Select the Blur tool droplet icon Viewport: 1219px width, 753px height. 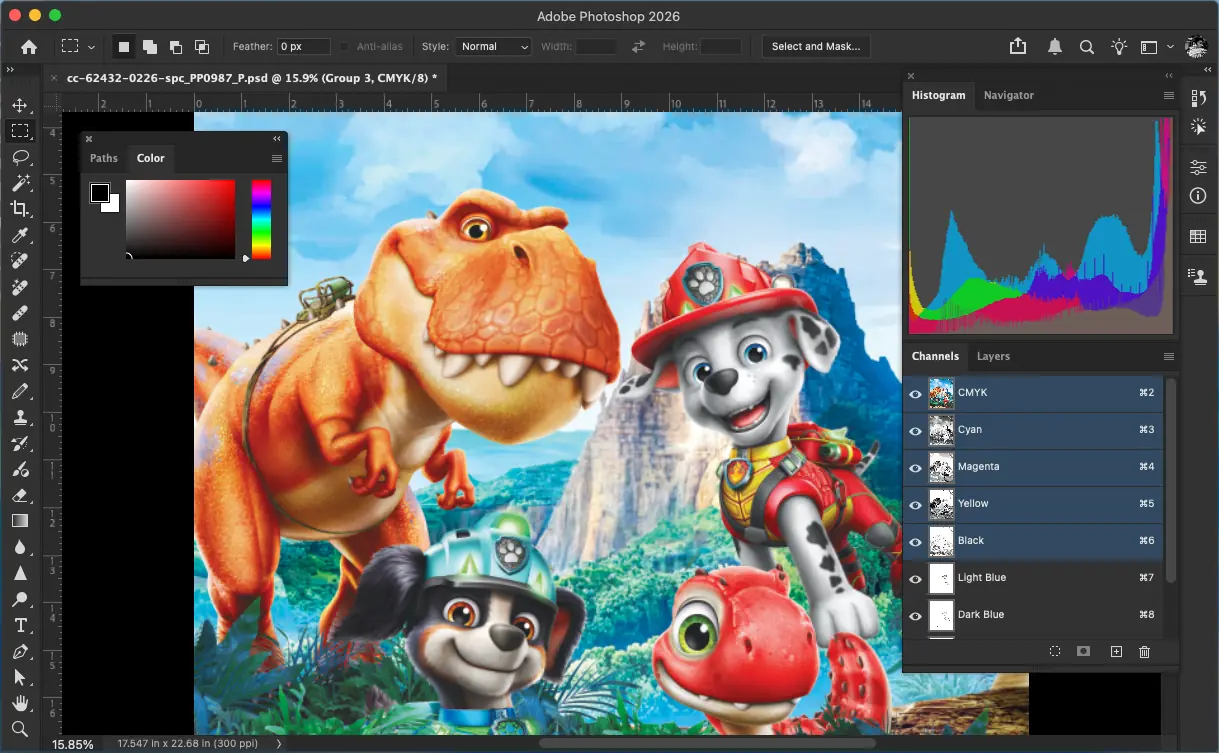[20, 547]
